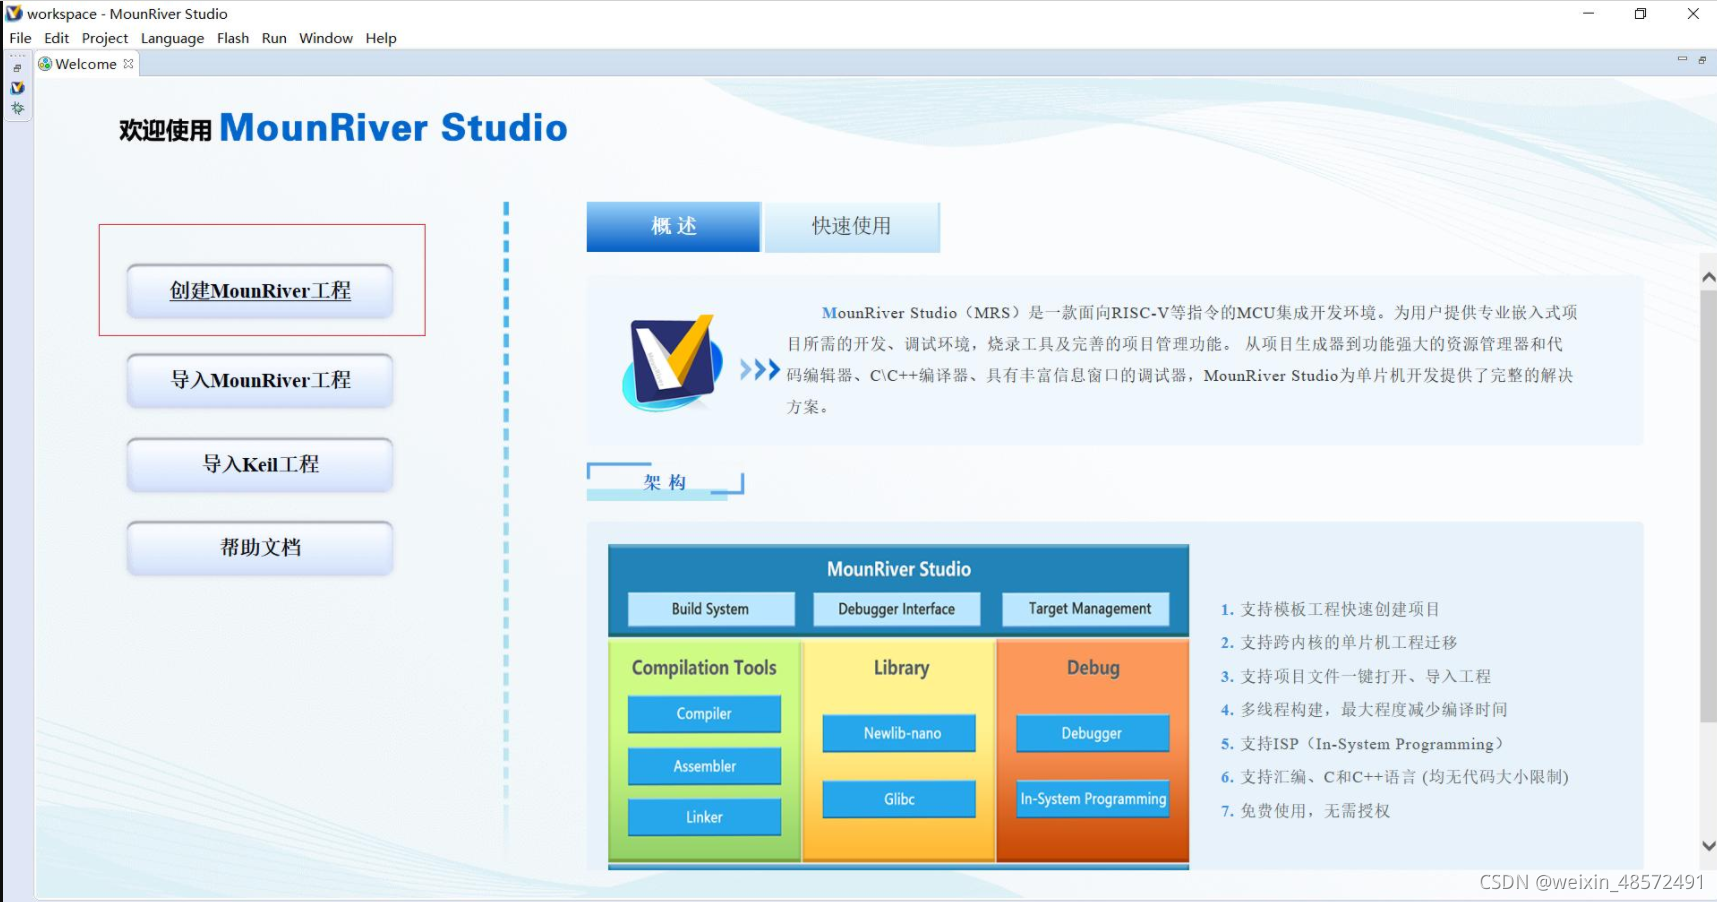Screen dimensions: 1717x902
Task: Click the MounRiver Studio logo image
Action: 673,362
